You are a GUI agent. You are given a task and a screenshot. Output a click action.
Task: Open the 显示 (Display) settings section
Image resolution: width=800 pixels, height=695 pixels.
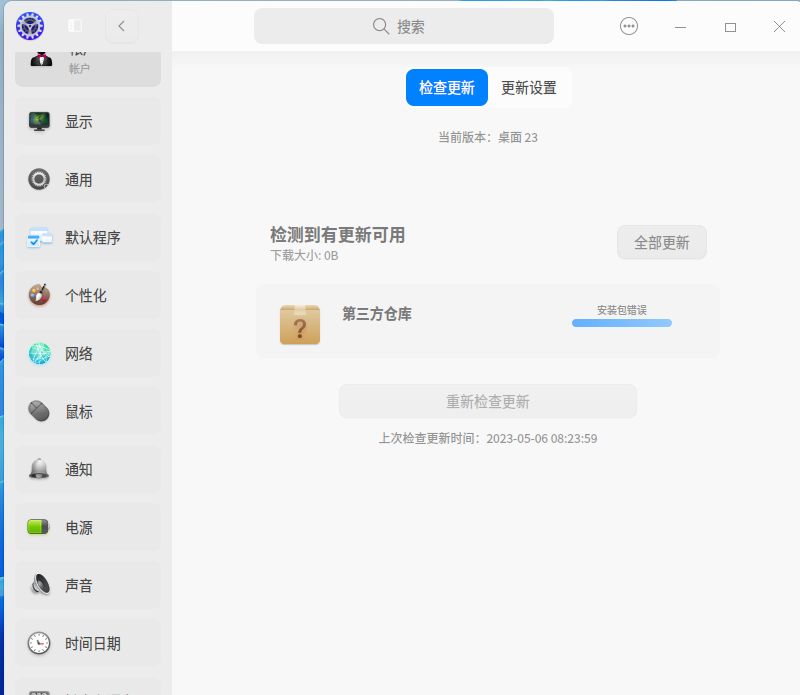coord(87,121)
